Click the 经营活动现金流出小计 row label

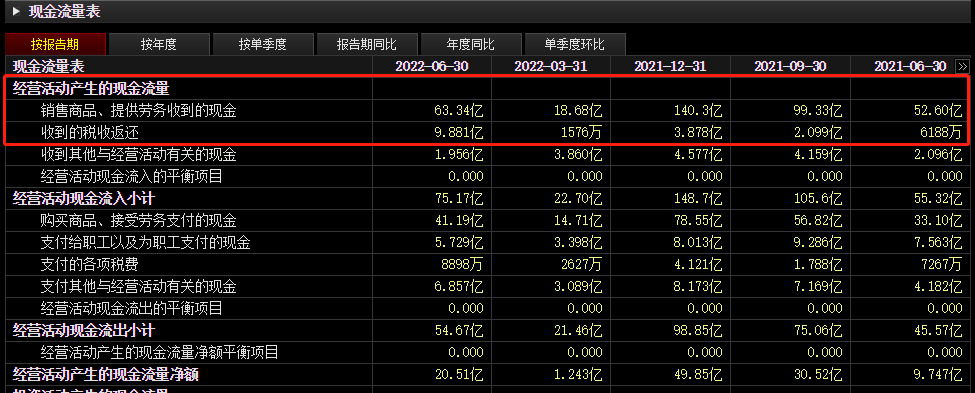point(83,330)
